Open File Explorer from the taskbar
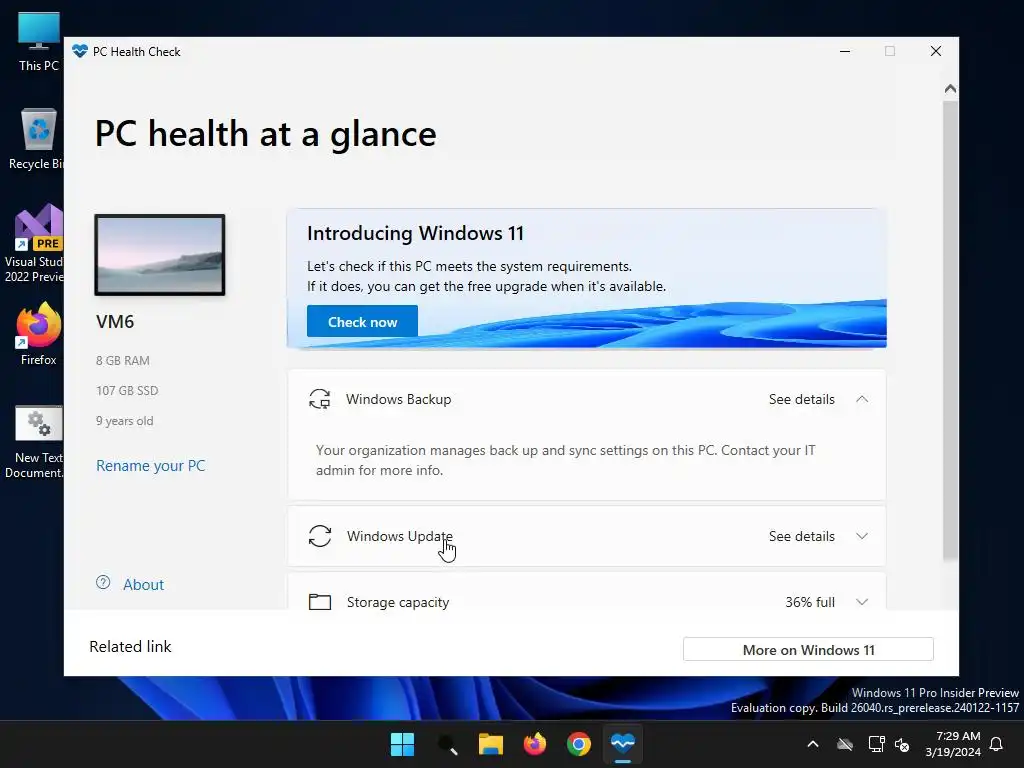Viewport: 1024px width, 768px height. click(x=490, y=744)
